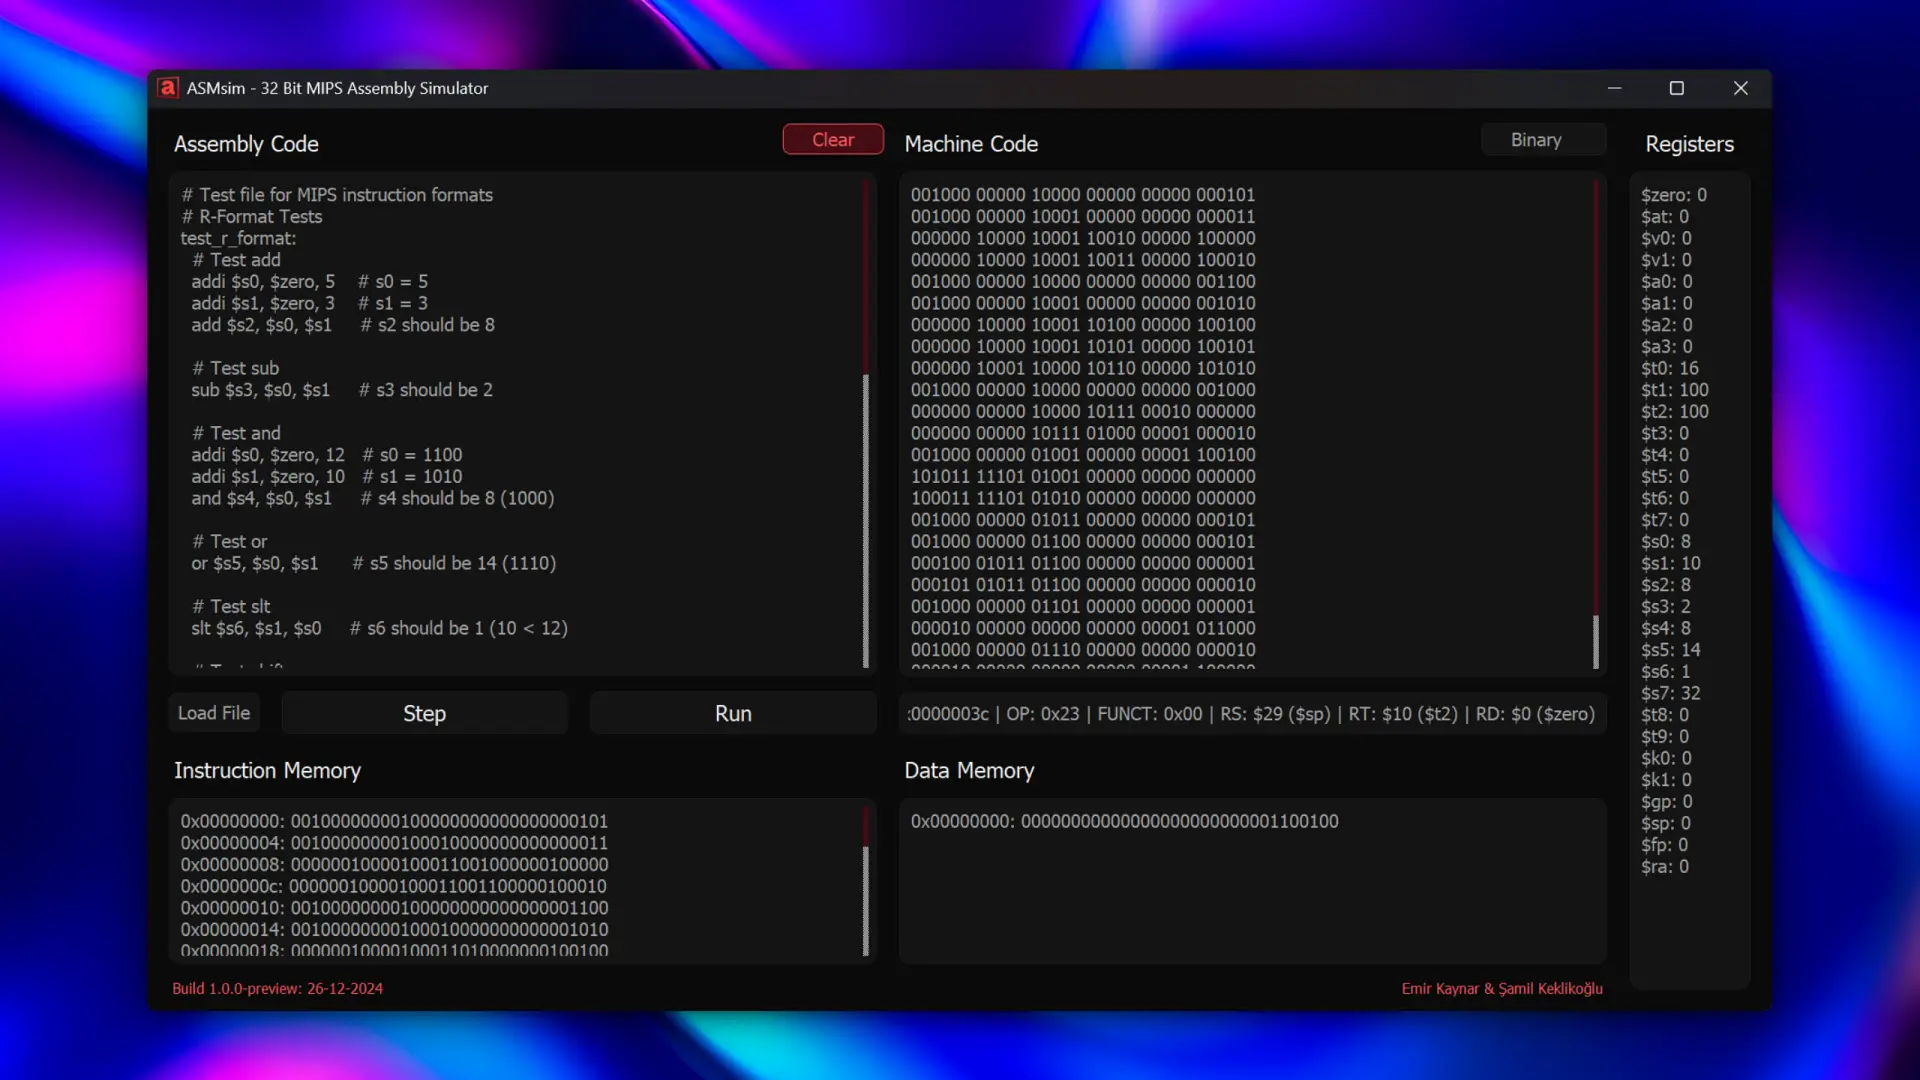Click machine code line starting with 000101

pos(1083,585)
